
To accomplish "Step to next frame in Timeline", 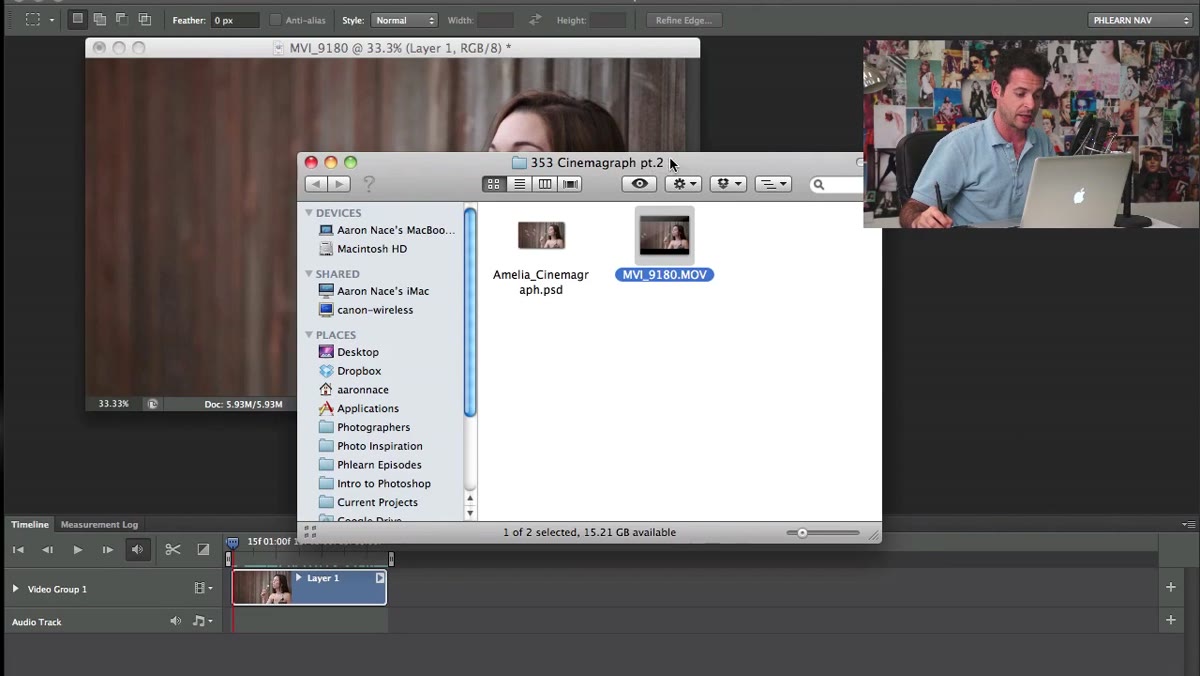I will (107, 549).
